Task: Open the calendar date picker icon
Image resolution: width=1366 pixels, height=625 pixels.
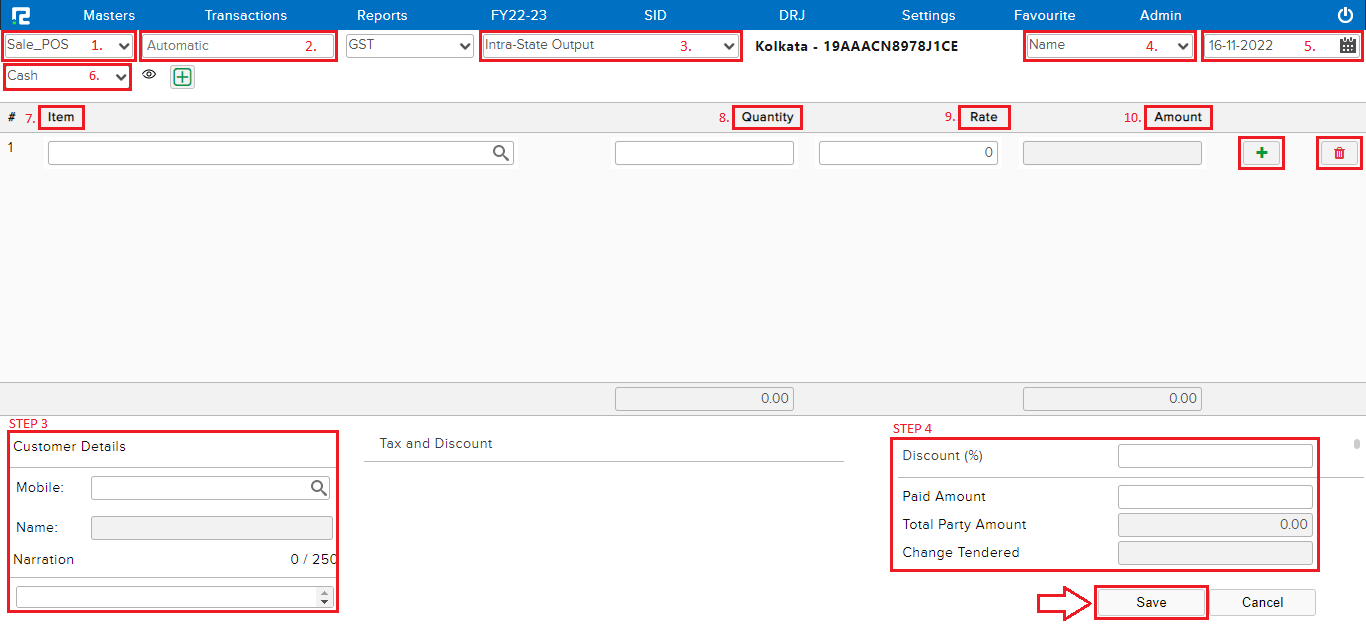Action: [x=1348, y=45]
